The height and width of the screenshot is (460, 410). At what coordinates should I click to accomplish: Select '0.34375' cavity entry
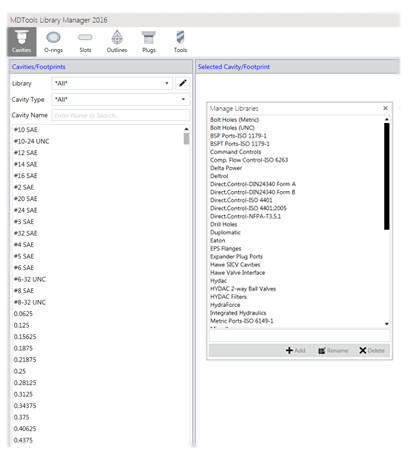pos(25,406)
